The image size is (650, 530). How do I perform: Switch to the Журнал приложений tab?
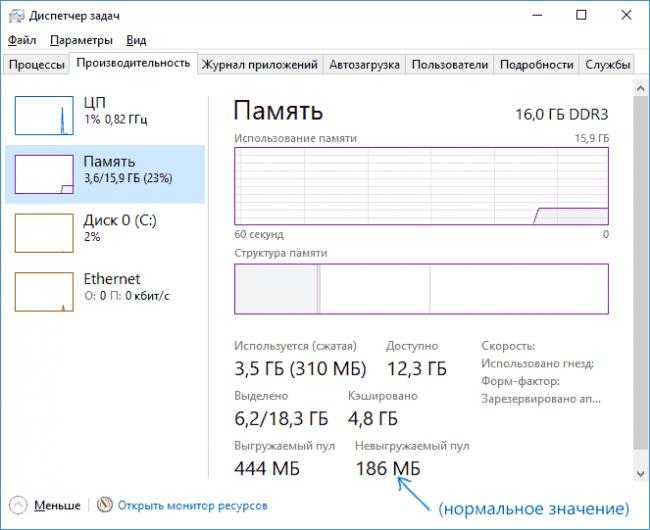tap(260, 64)
